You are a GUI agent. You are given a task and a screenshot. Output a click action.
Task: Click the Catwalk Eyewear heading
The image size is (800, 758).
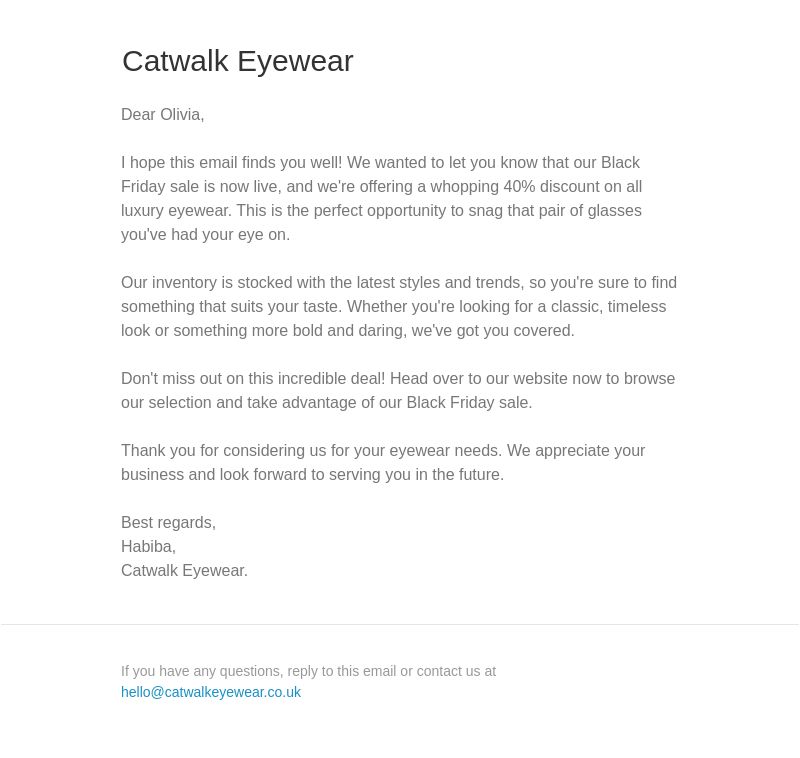pyautogui.click(x=237, y=61)
